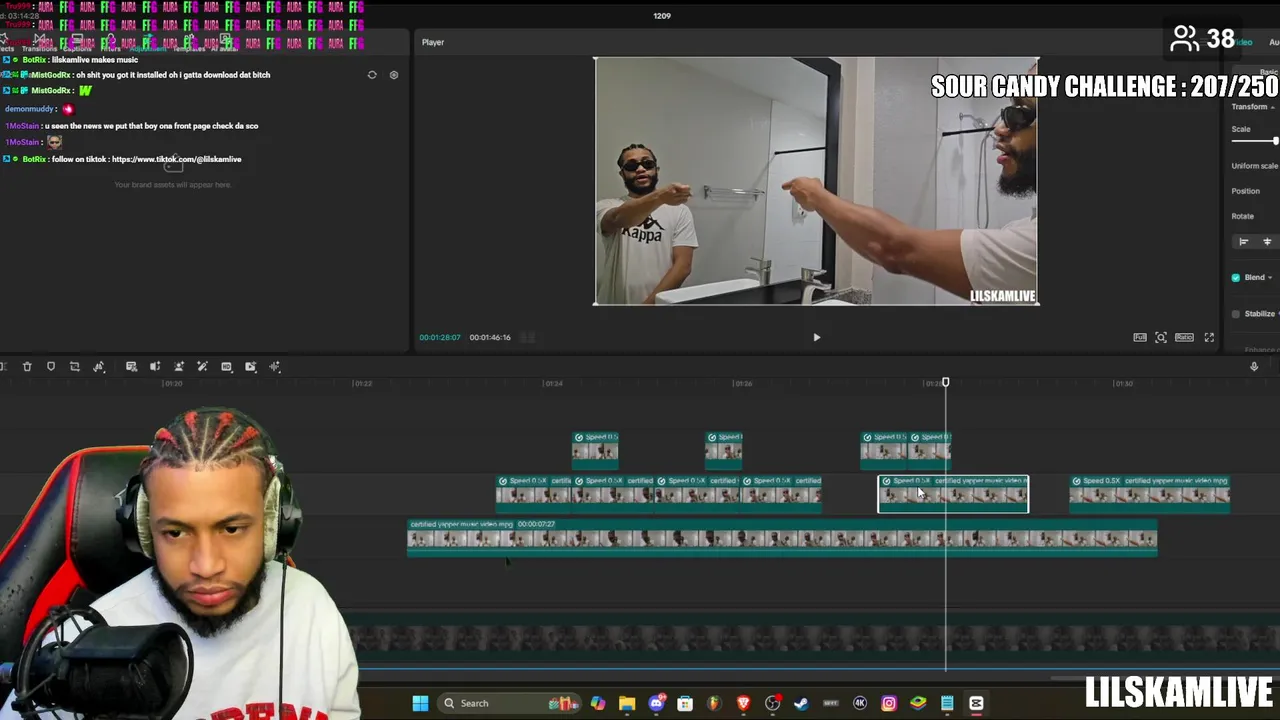Click the bottom audio waveform track
This screenshot has width=1280, height=720.
(x=813, y=640)
